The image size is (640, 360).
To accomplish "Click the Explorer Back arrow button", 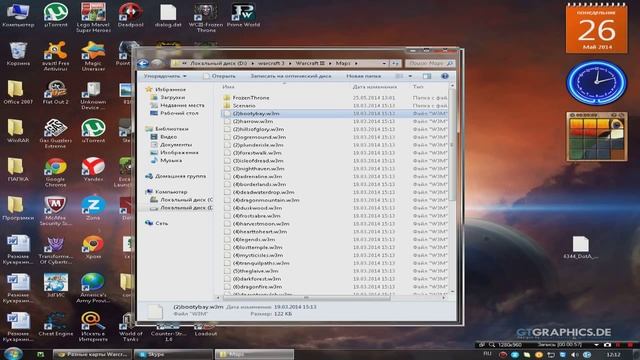I will tap(142, 63).
